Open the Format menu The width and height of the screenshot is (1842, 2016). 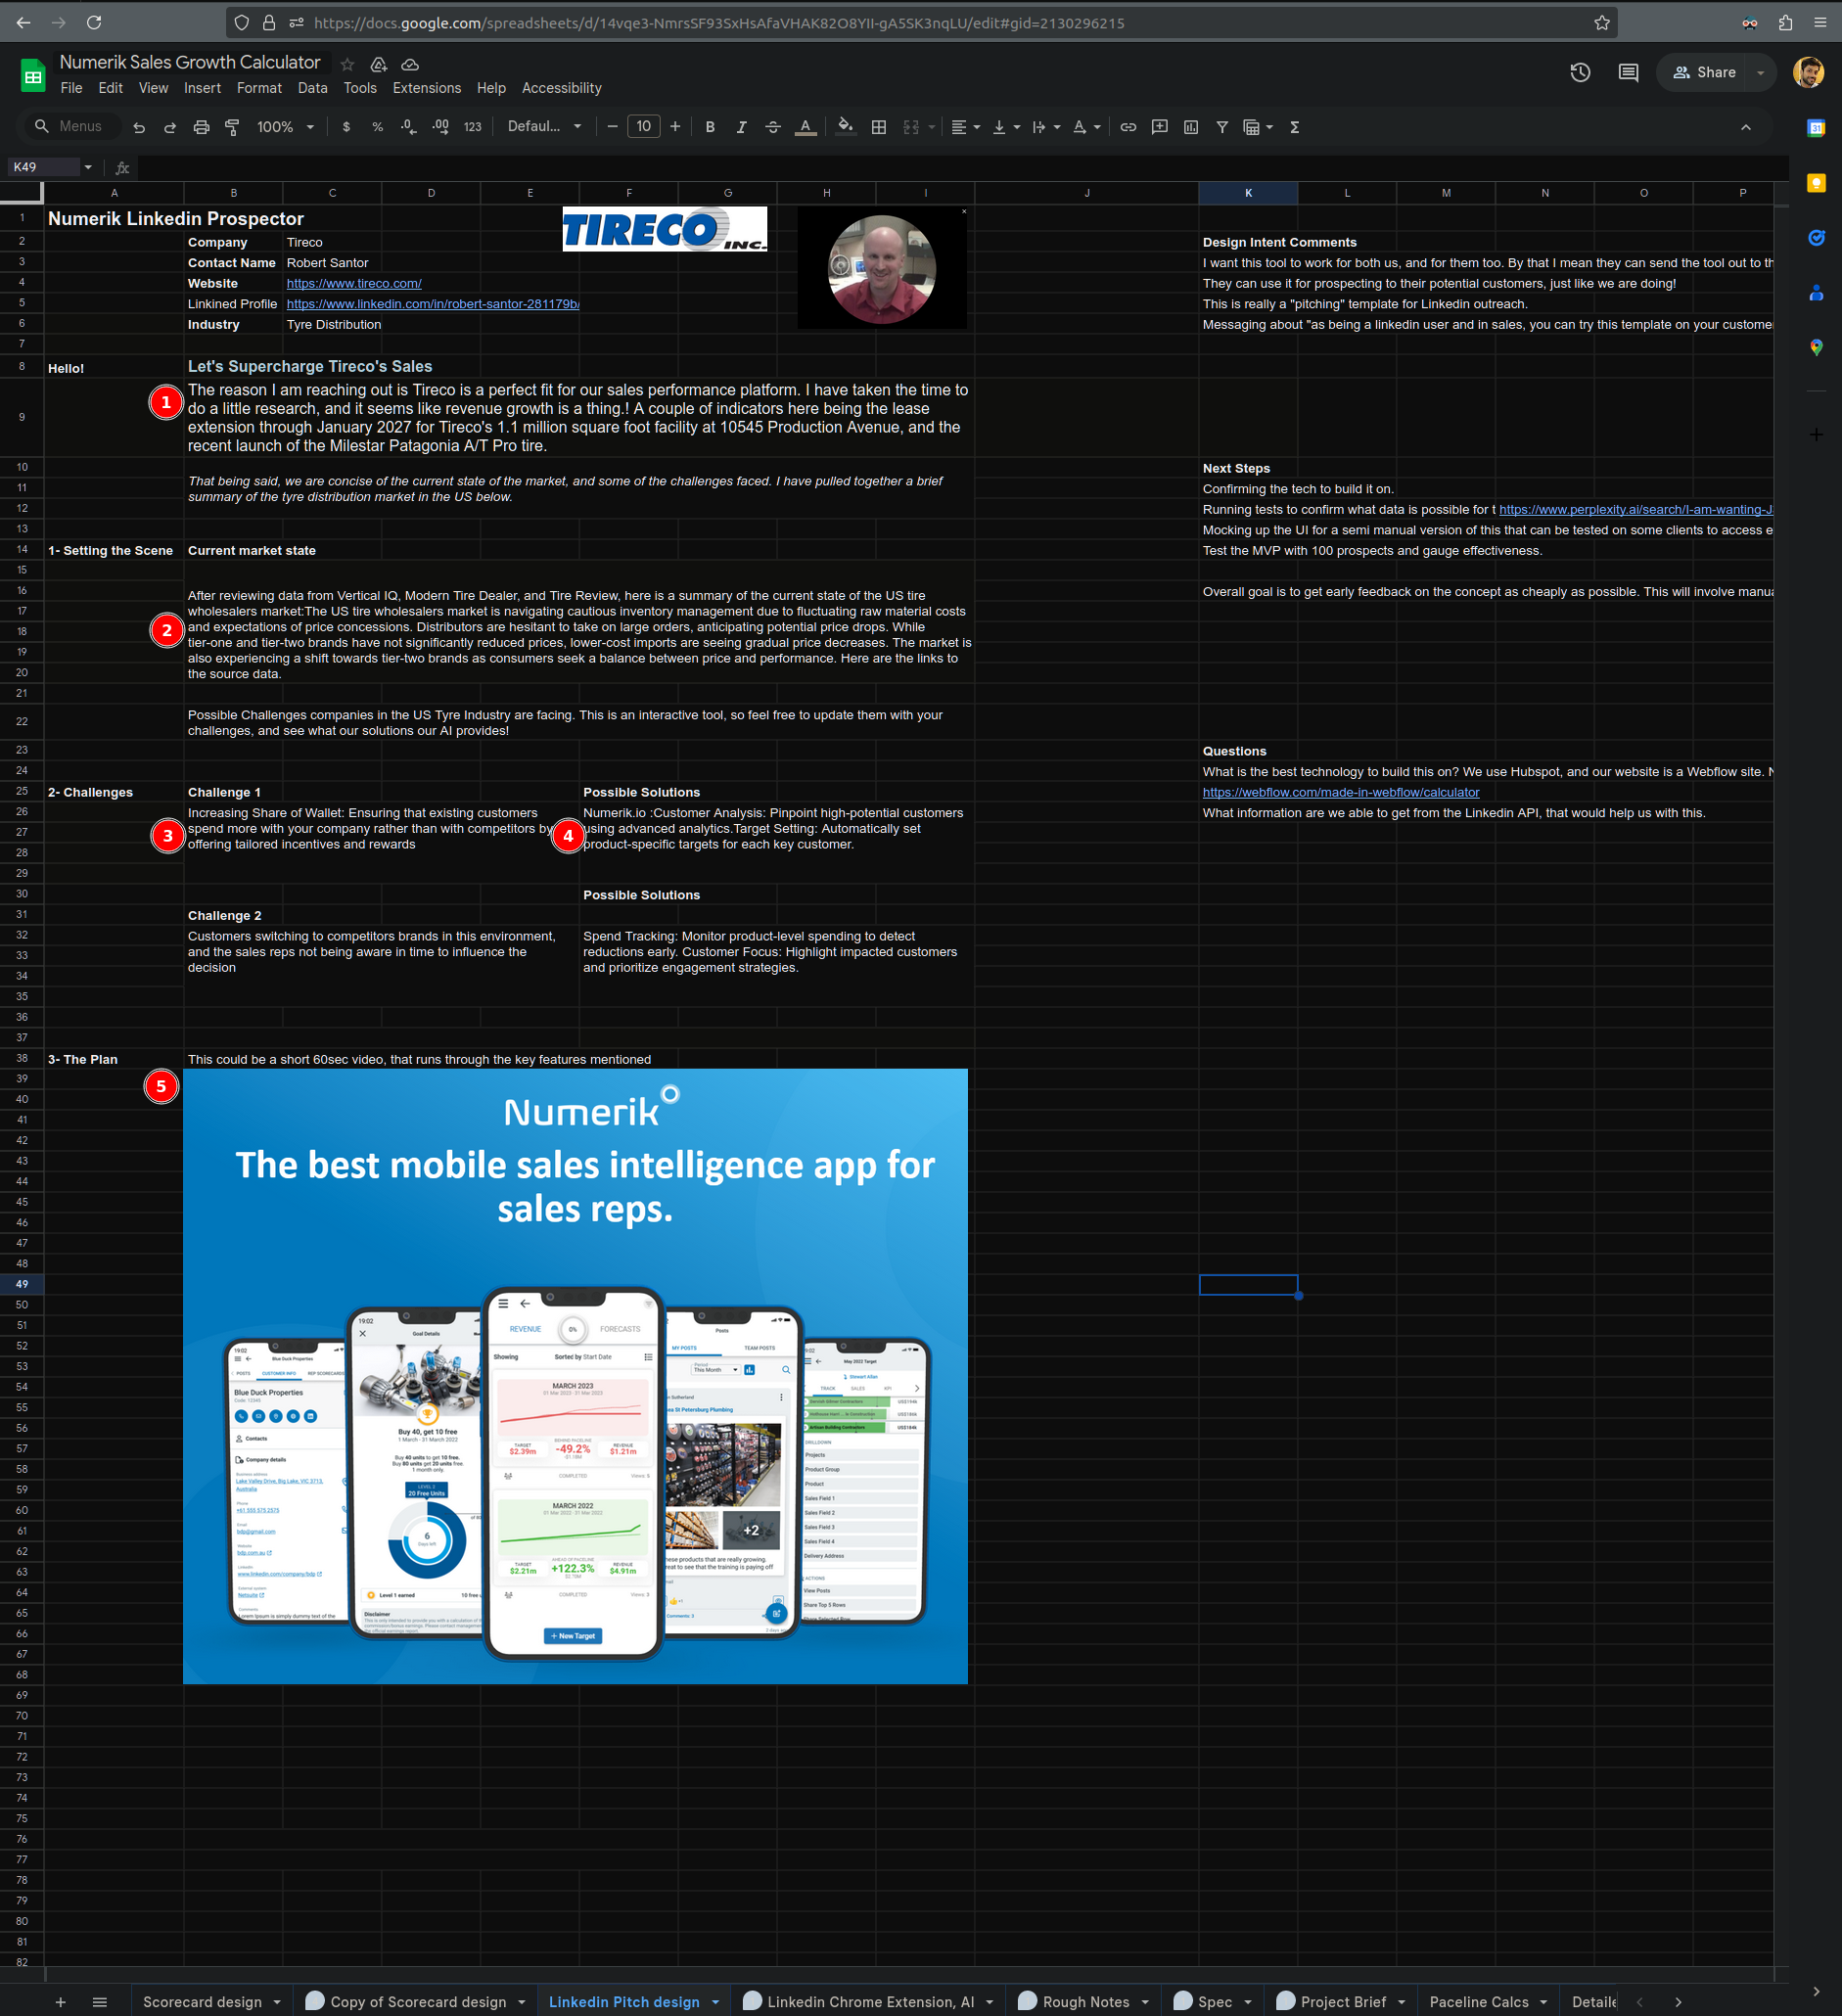point(259,88)
